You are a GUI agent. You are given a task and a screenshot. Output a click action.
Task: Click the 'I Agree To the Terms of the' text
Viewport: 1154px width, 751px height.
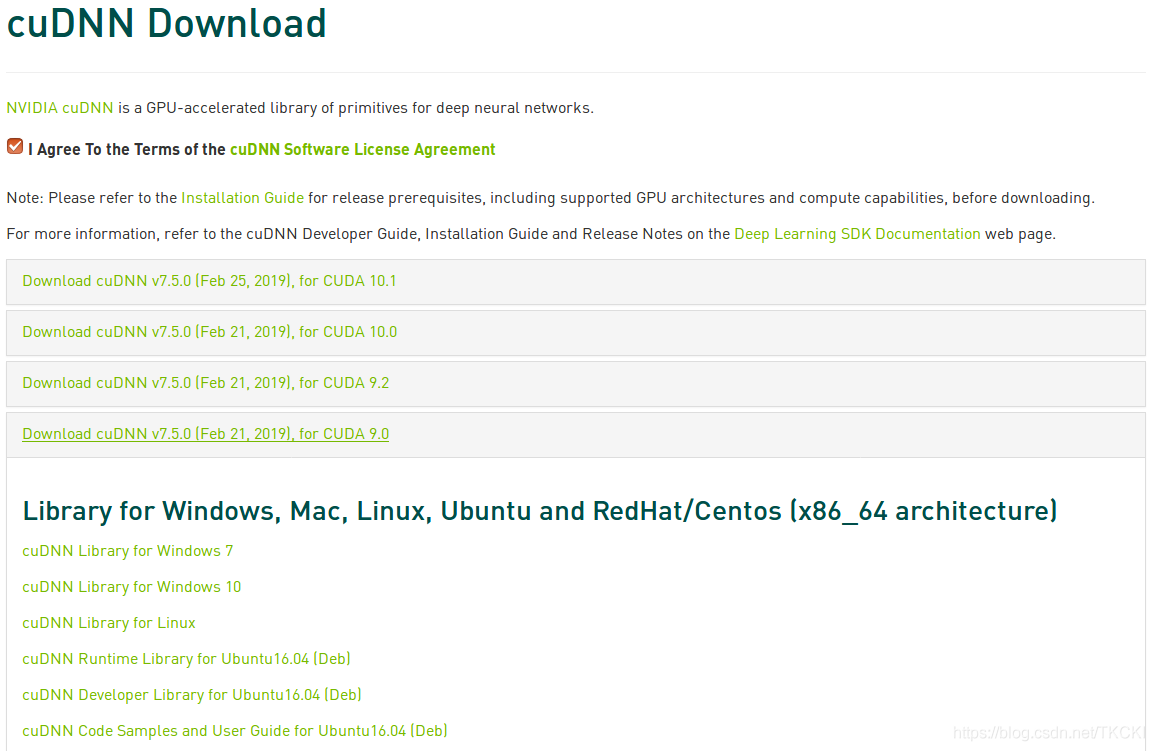click(127, 149)
